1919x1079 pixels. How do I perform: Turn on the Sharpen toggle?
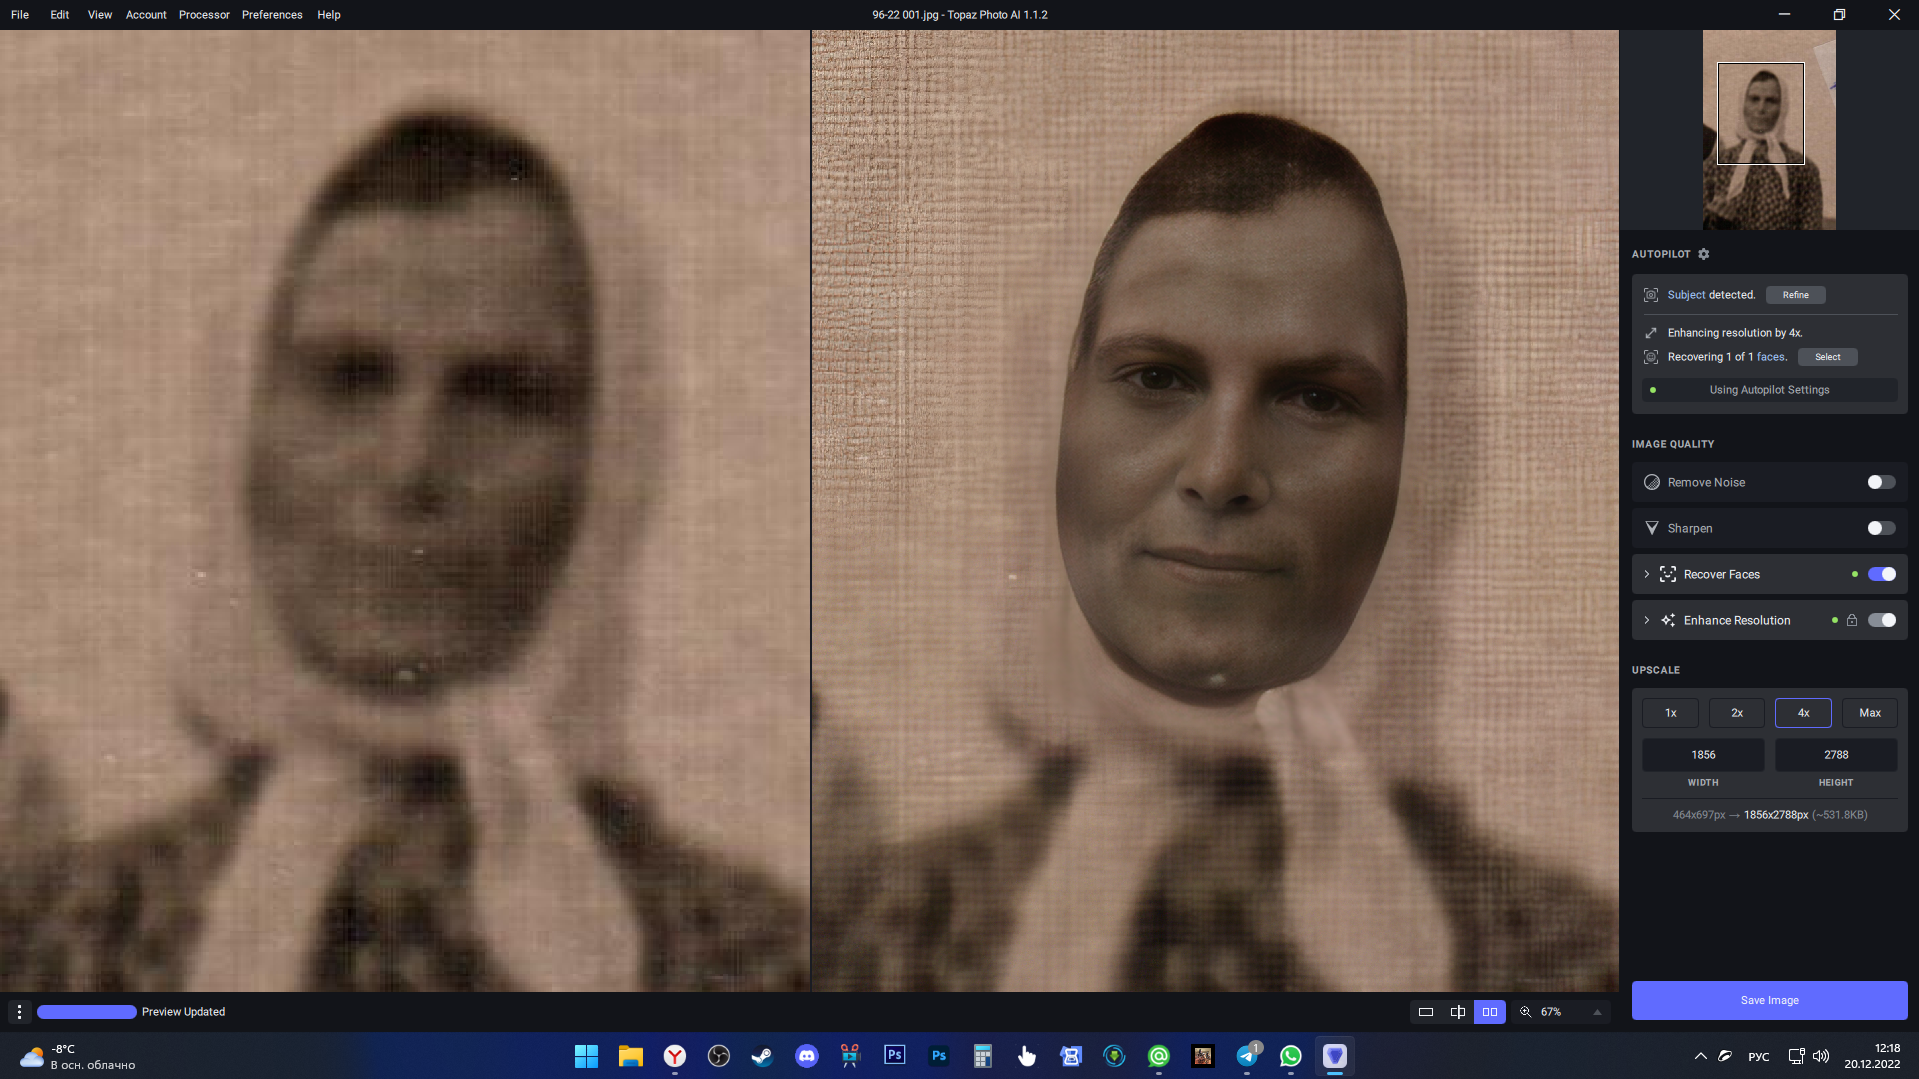[1881, 528]
